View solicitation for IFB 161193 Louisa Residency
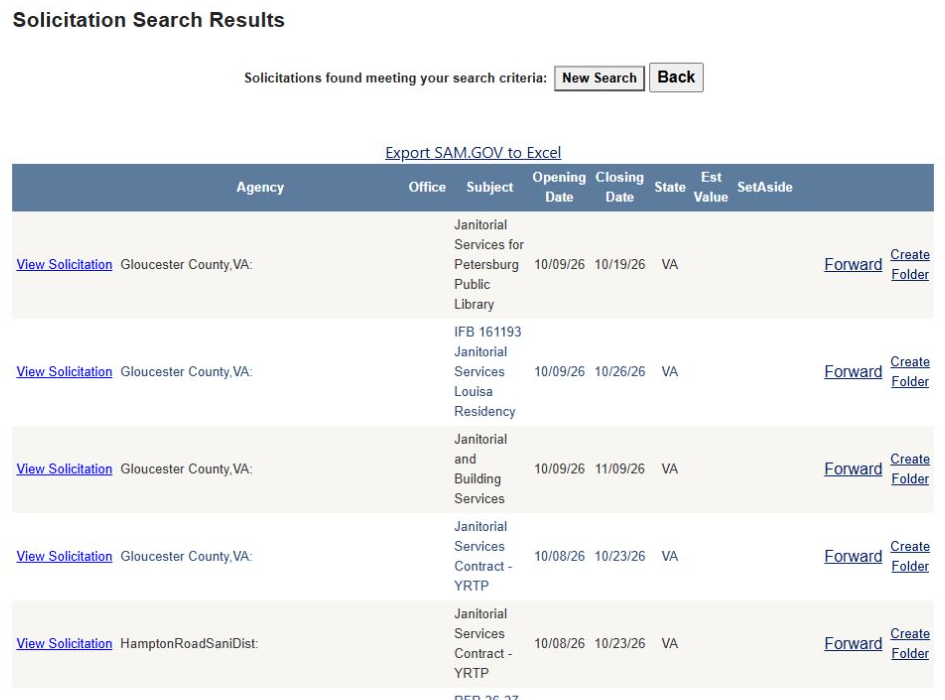 coord(64,372)
